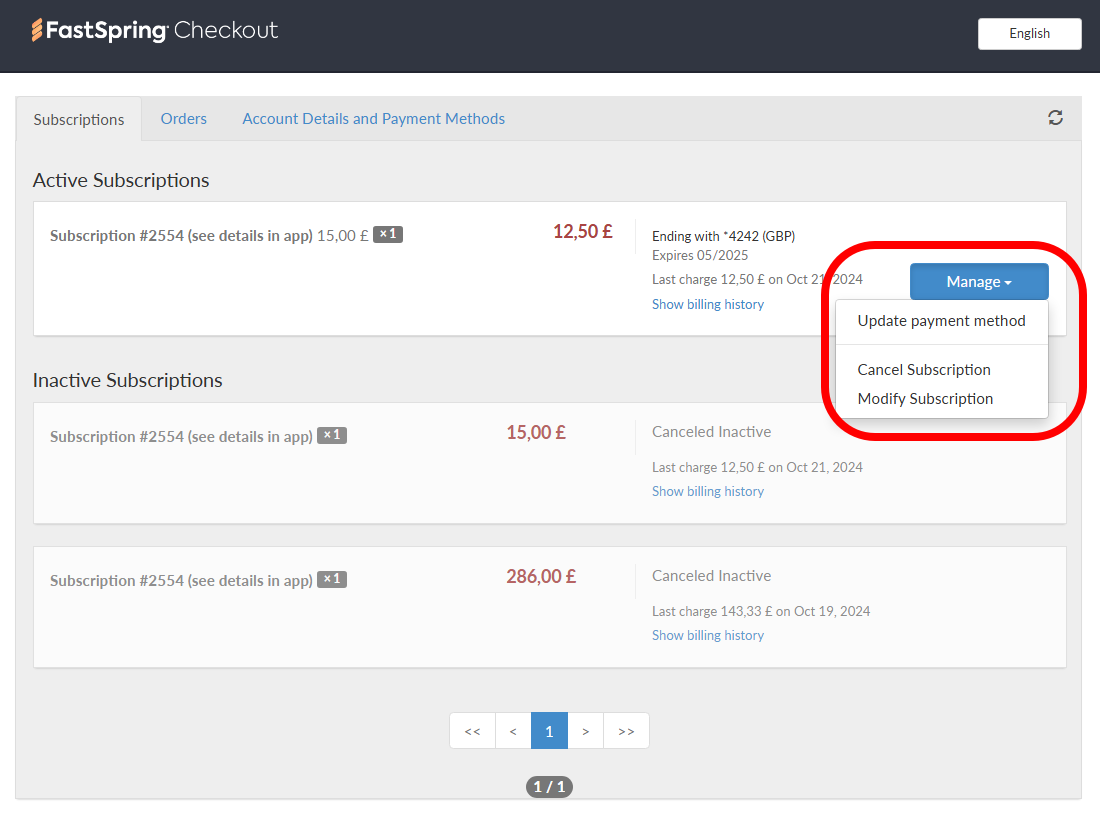Viewport: 1100px width, 814px height.
Task: Show billing history for the active subscription
Action: (x=707, y=303)
